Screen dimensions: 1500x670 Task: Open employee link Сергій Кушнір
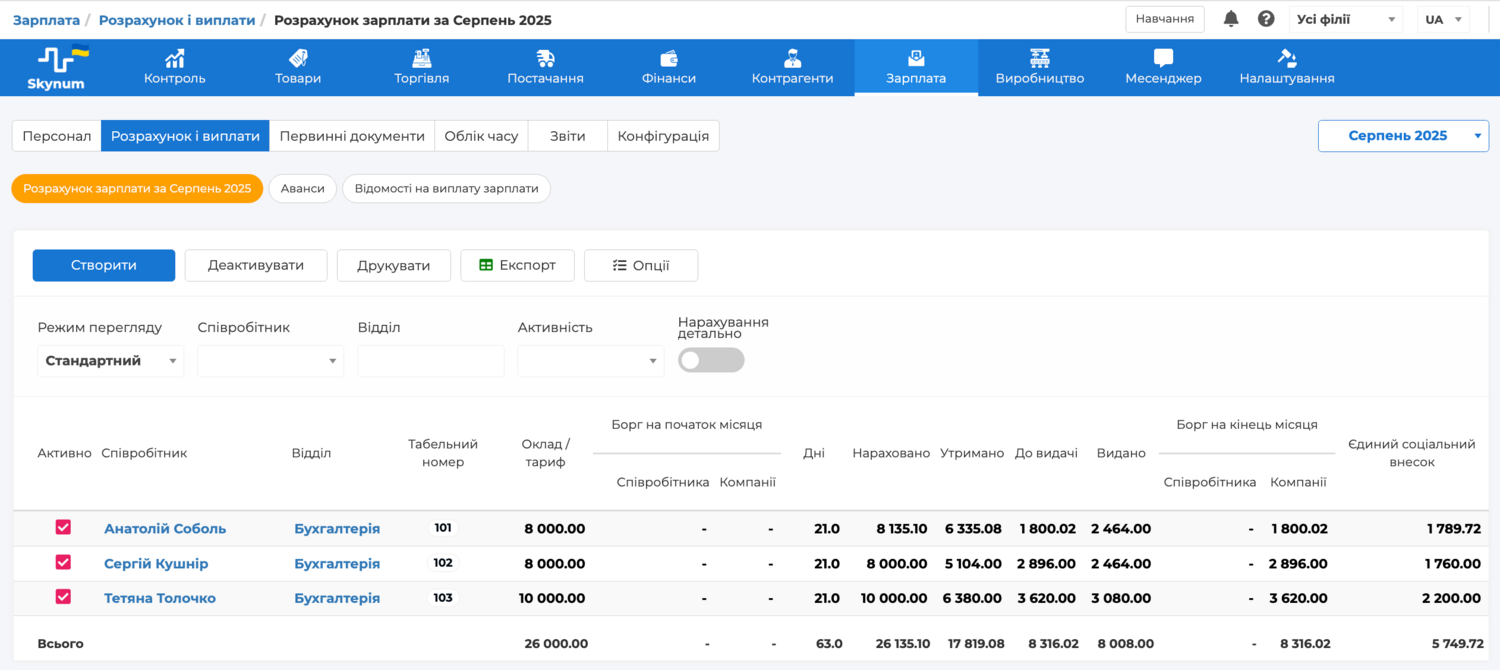point(156,564)
